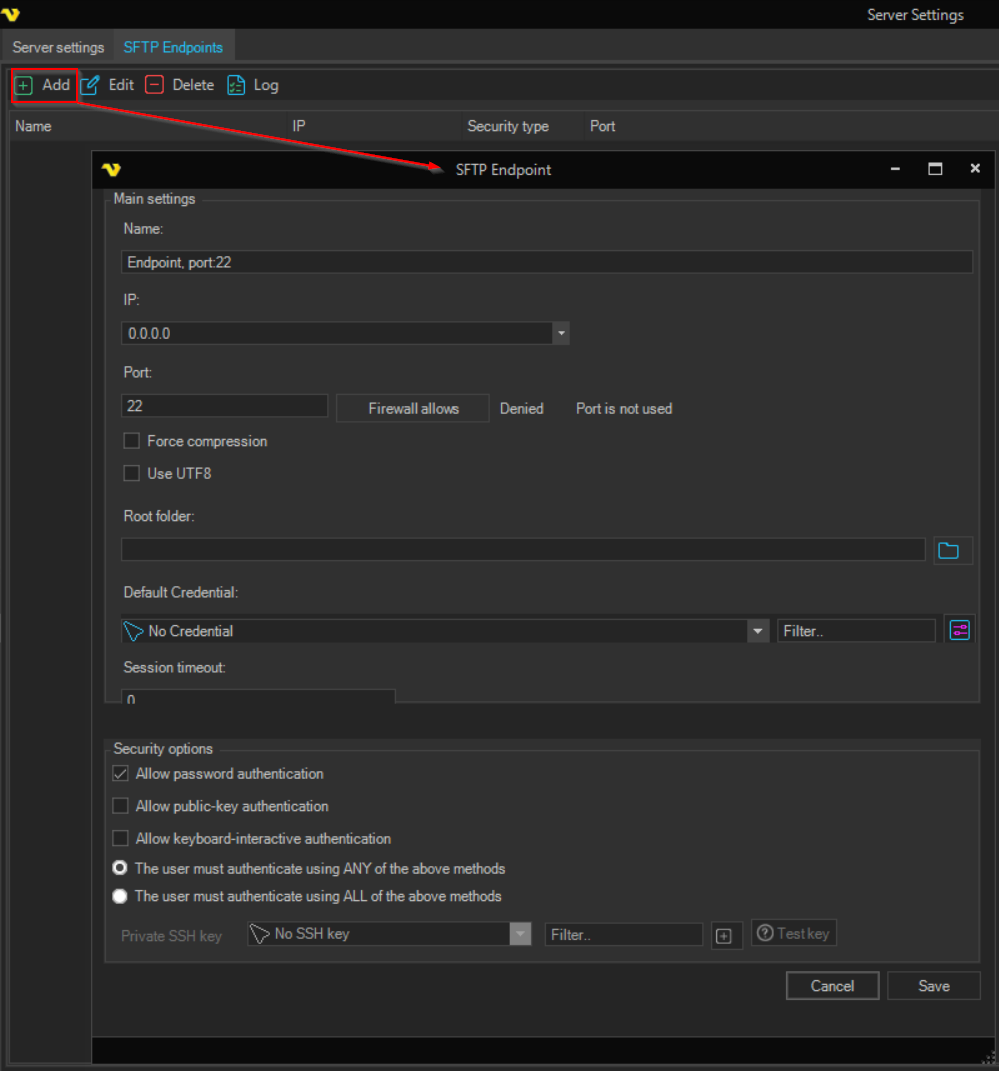
Task: Click the Add endpoint icon
Action: pyautogui.click(x=24, y=85)
